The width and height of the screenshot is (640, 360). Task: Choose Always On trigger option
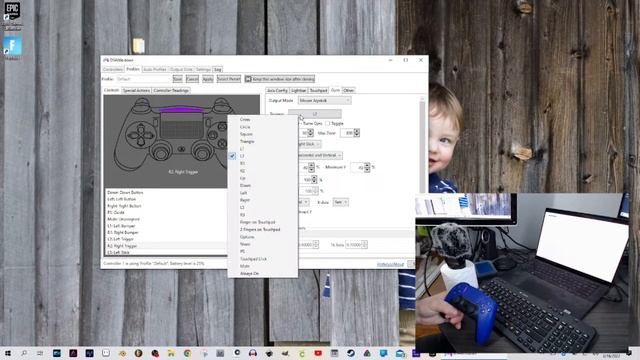(x=262, y=273)
